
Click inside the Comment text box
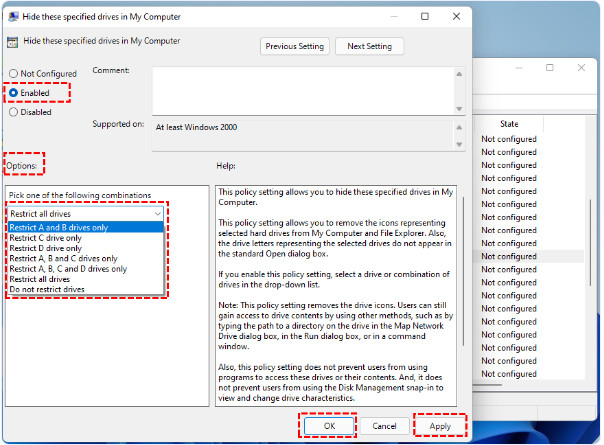[x=303, y=91]
